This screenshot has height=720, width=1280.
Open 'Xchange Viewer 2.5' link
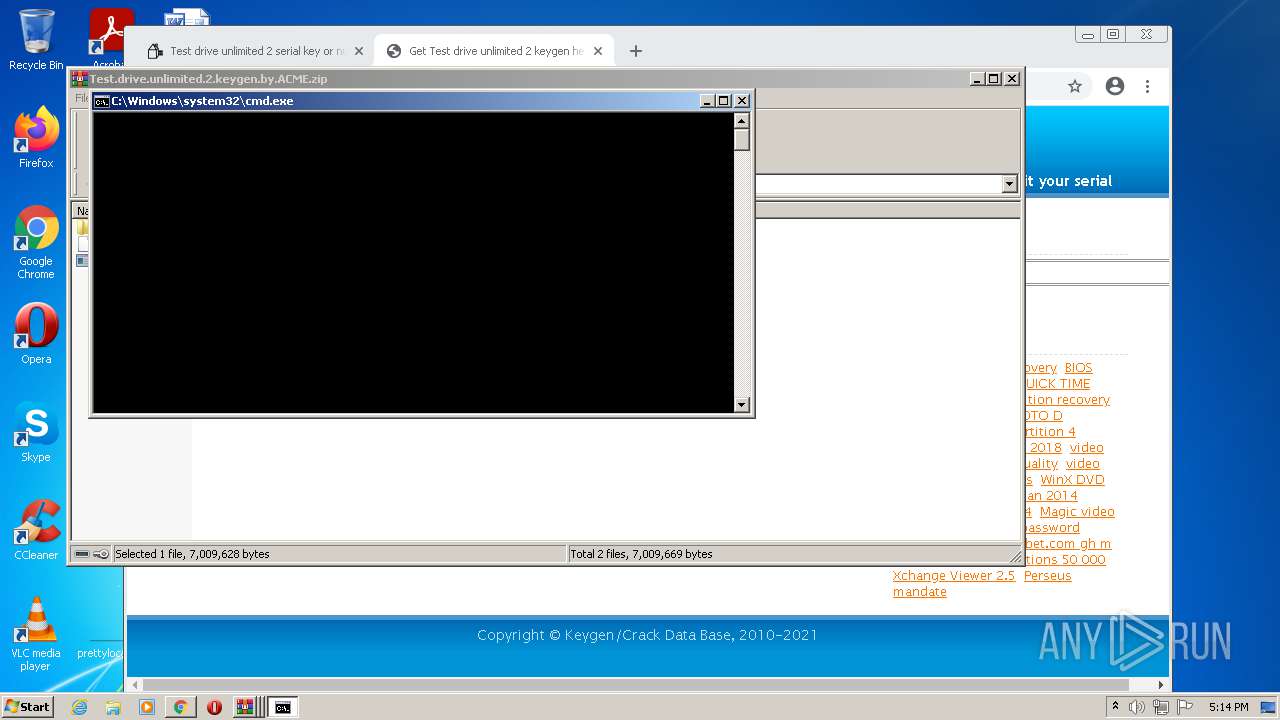[x=954, y=576]
